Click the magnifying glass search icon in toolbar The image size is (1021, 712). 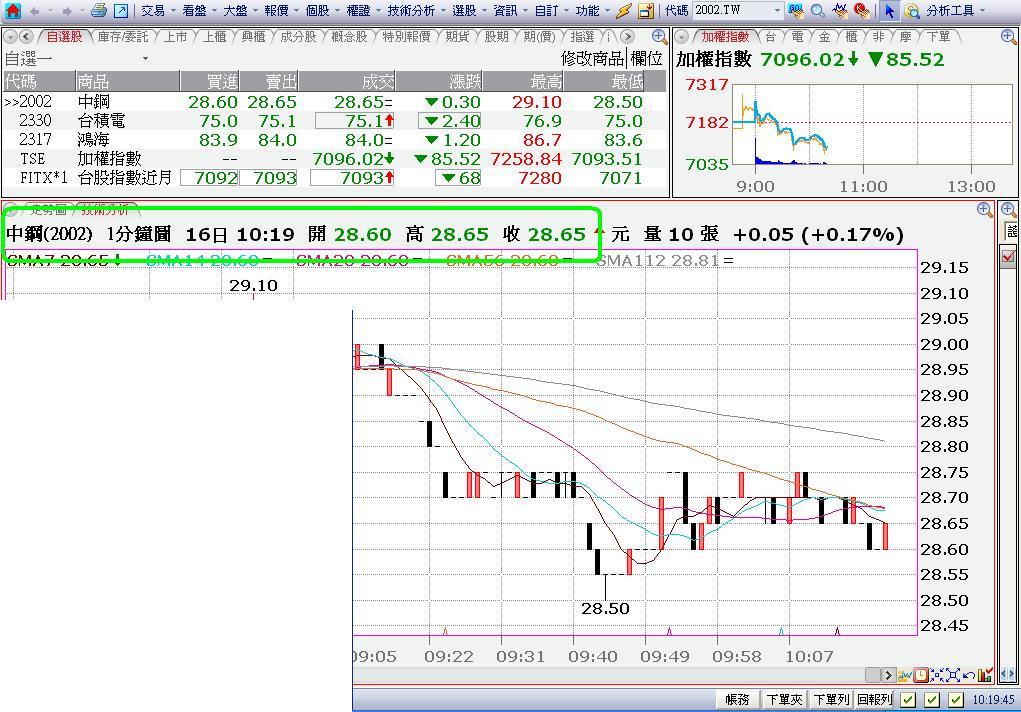tap(818, 10)
